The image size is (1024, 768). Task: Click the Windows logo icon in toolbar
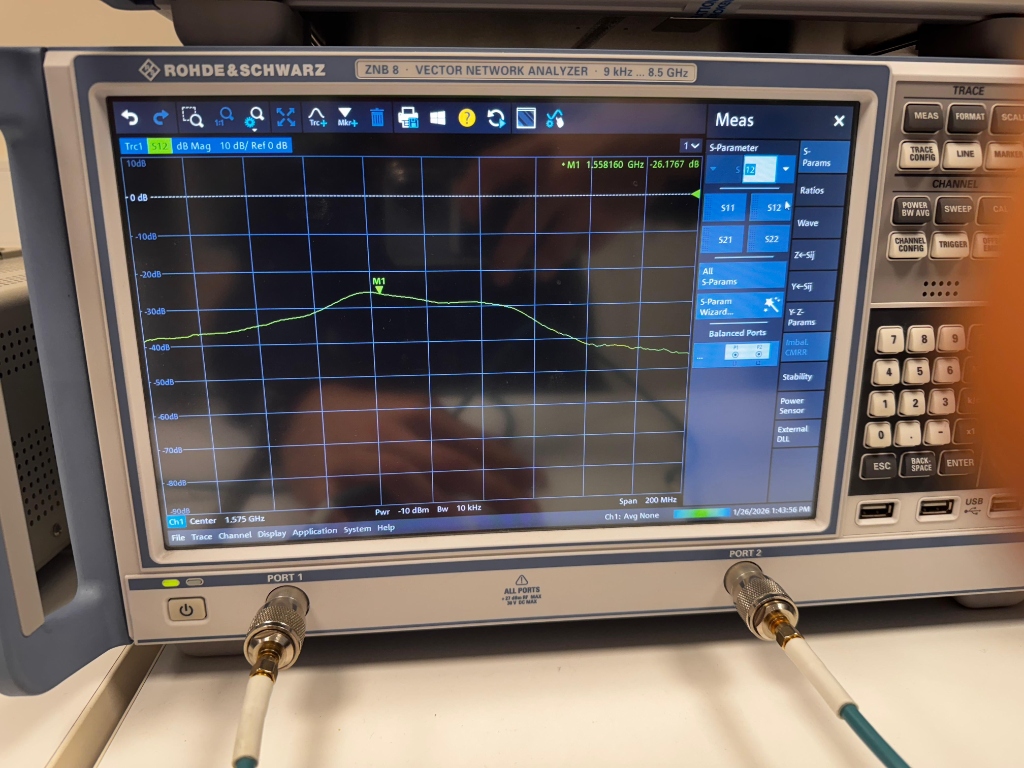(437, 118)
